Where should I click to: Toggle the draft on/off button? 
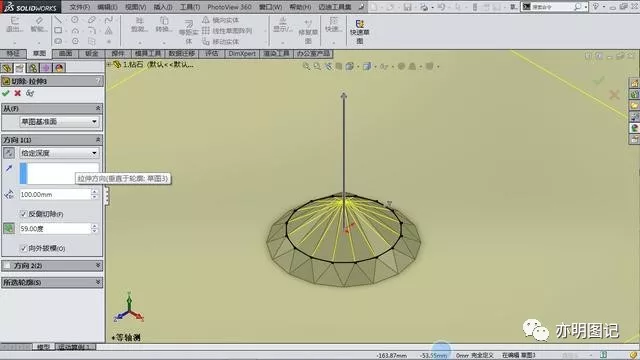9,229
